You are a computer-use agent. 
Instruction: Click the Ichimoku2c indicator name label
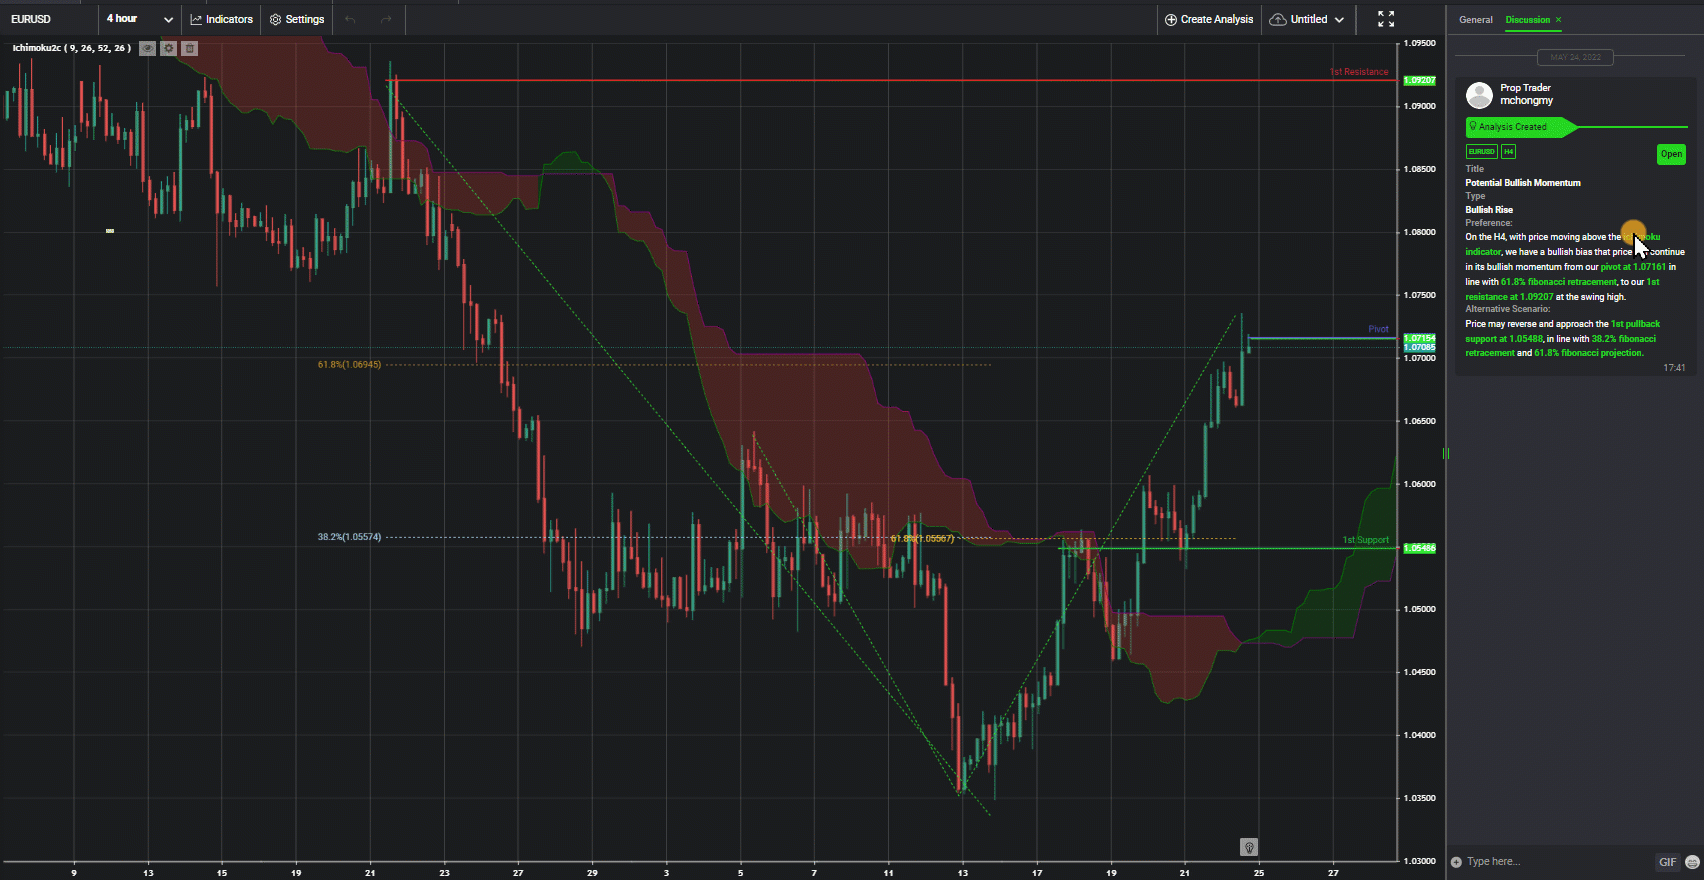[71, 48]
